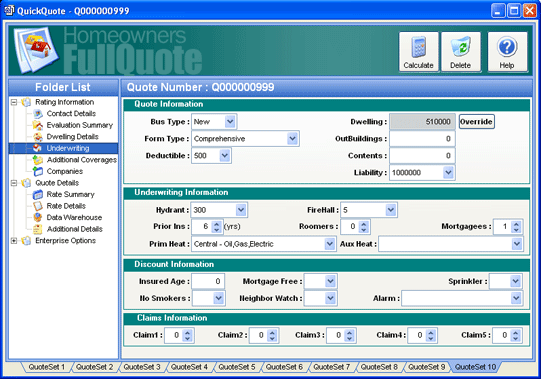The height and width of the screenshot is (379, 541).
Task: Click the Rate Details icon
Action: (x=38, y=206)
